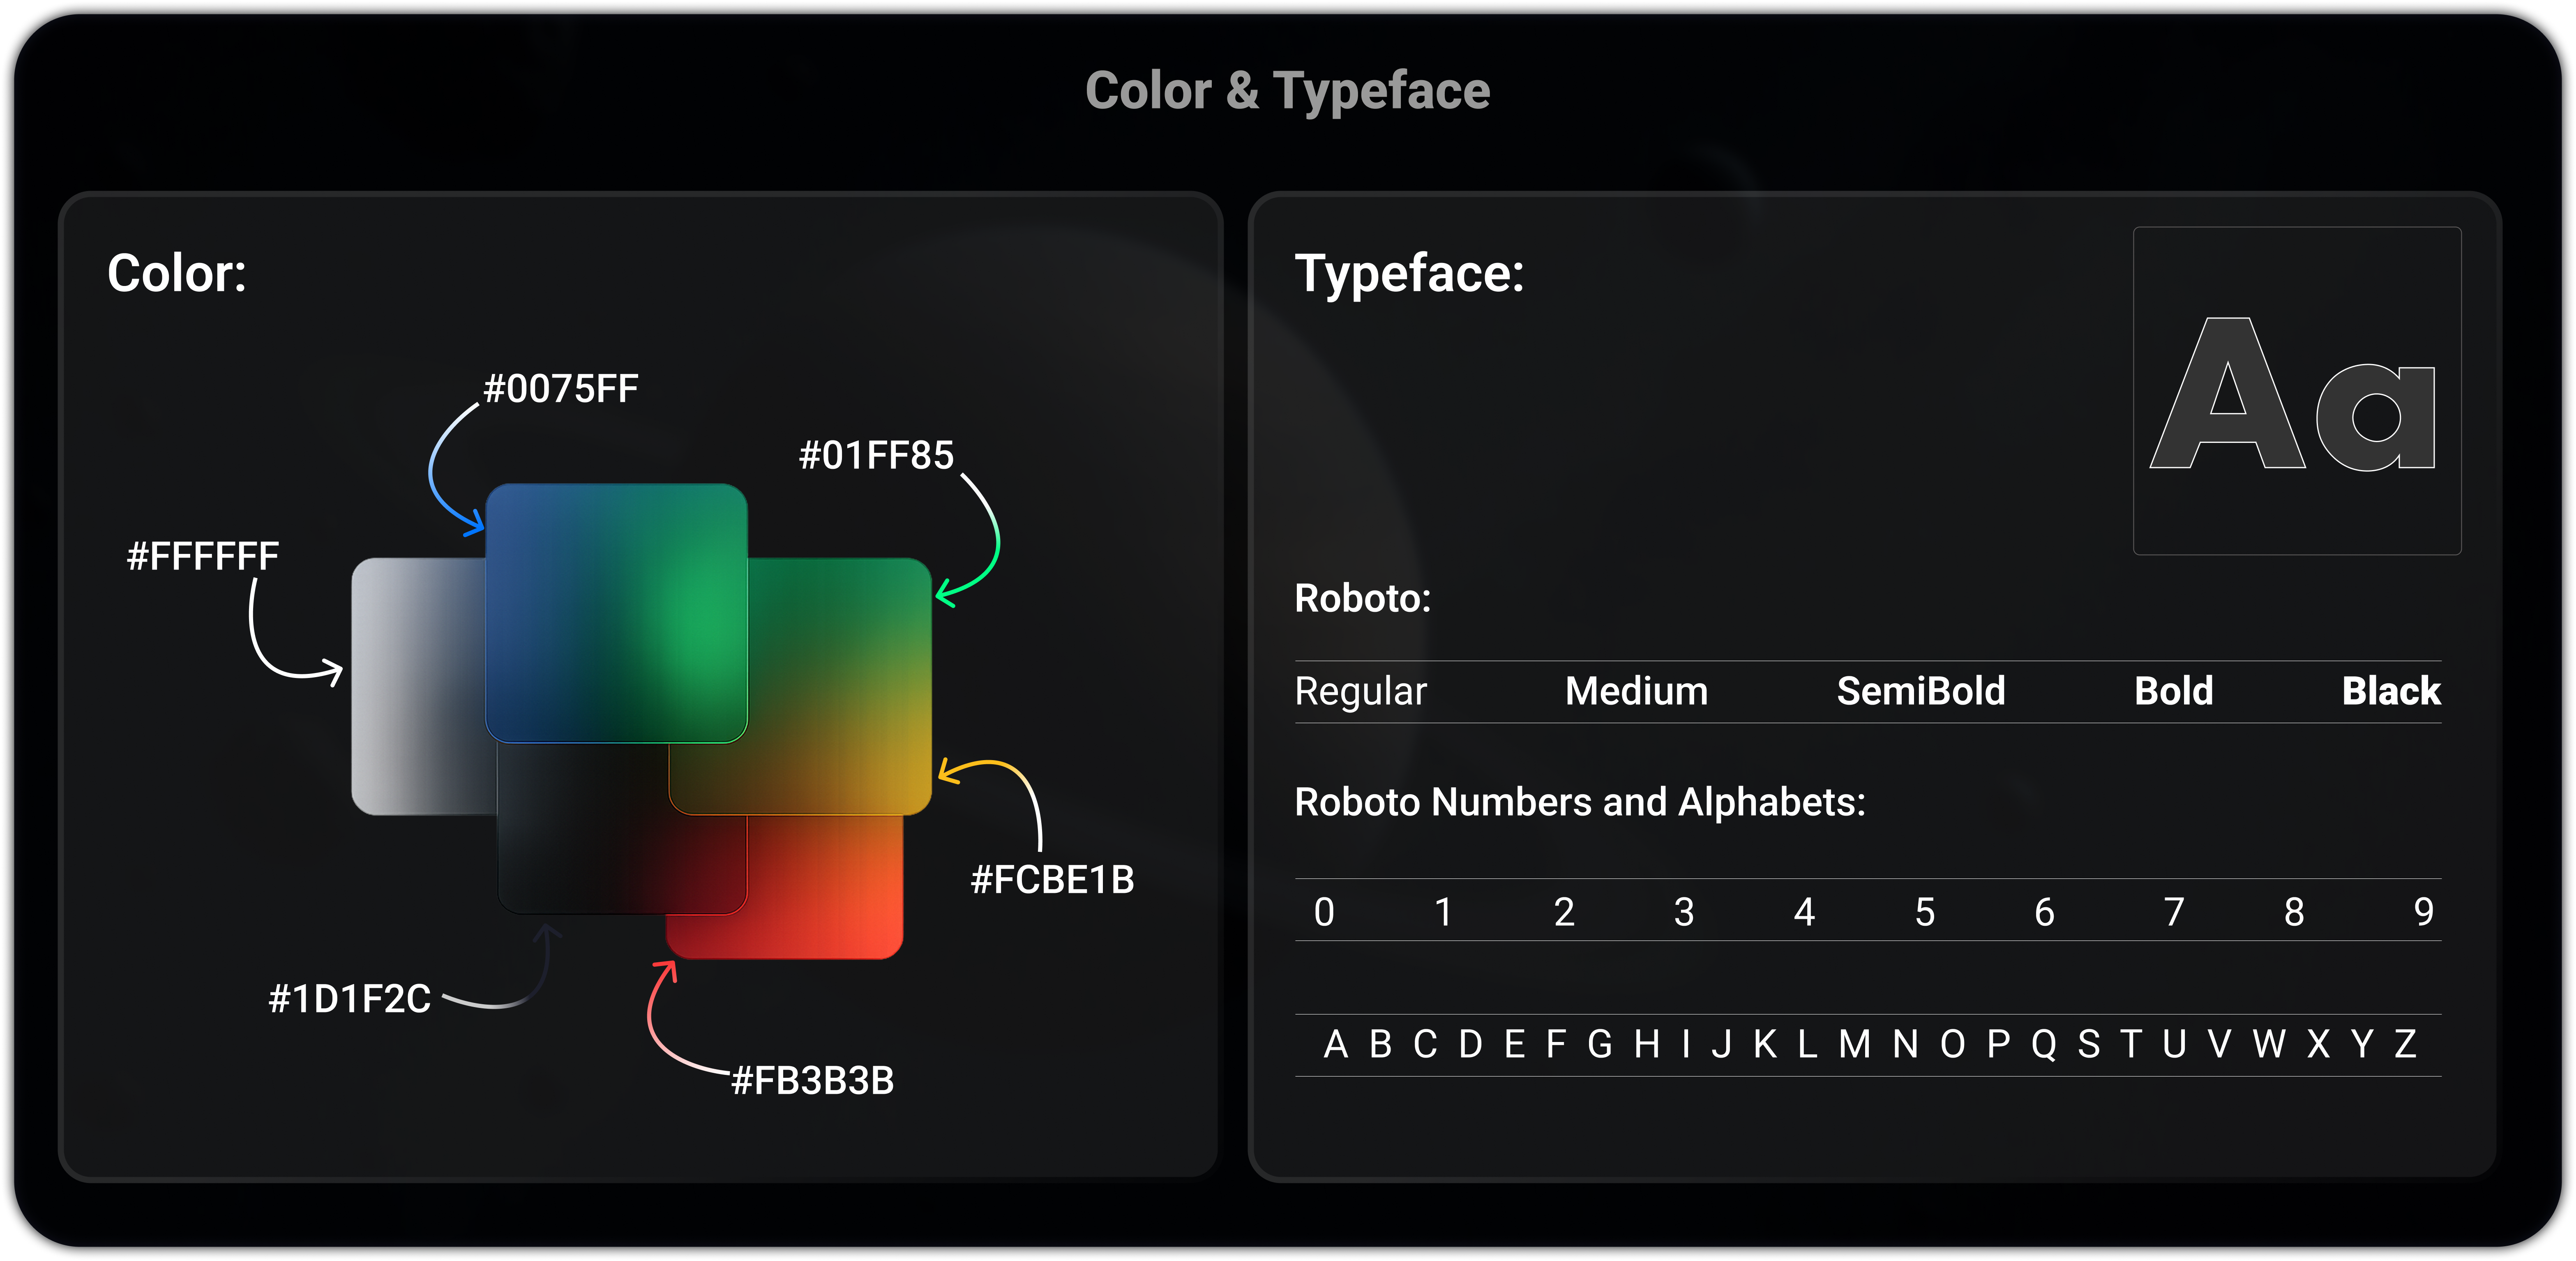This screenshot has width=2576, height=1261.
Task: Click the #01FF85 hex code label
Action: tap(877, 455)
